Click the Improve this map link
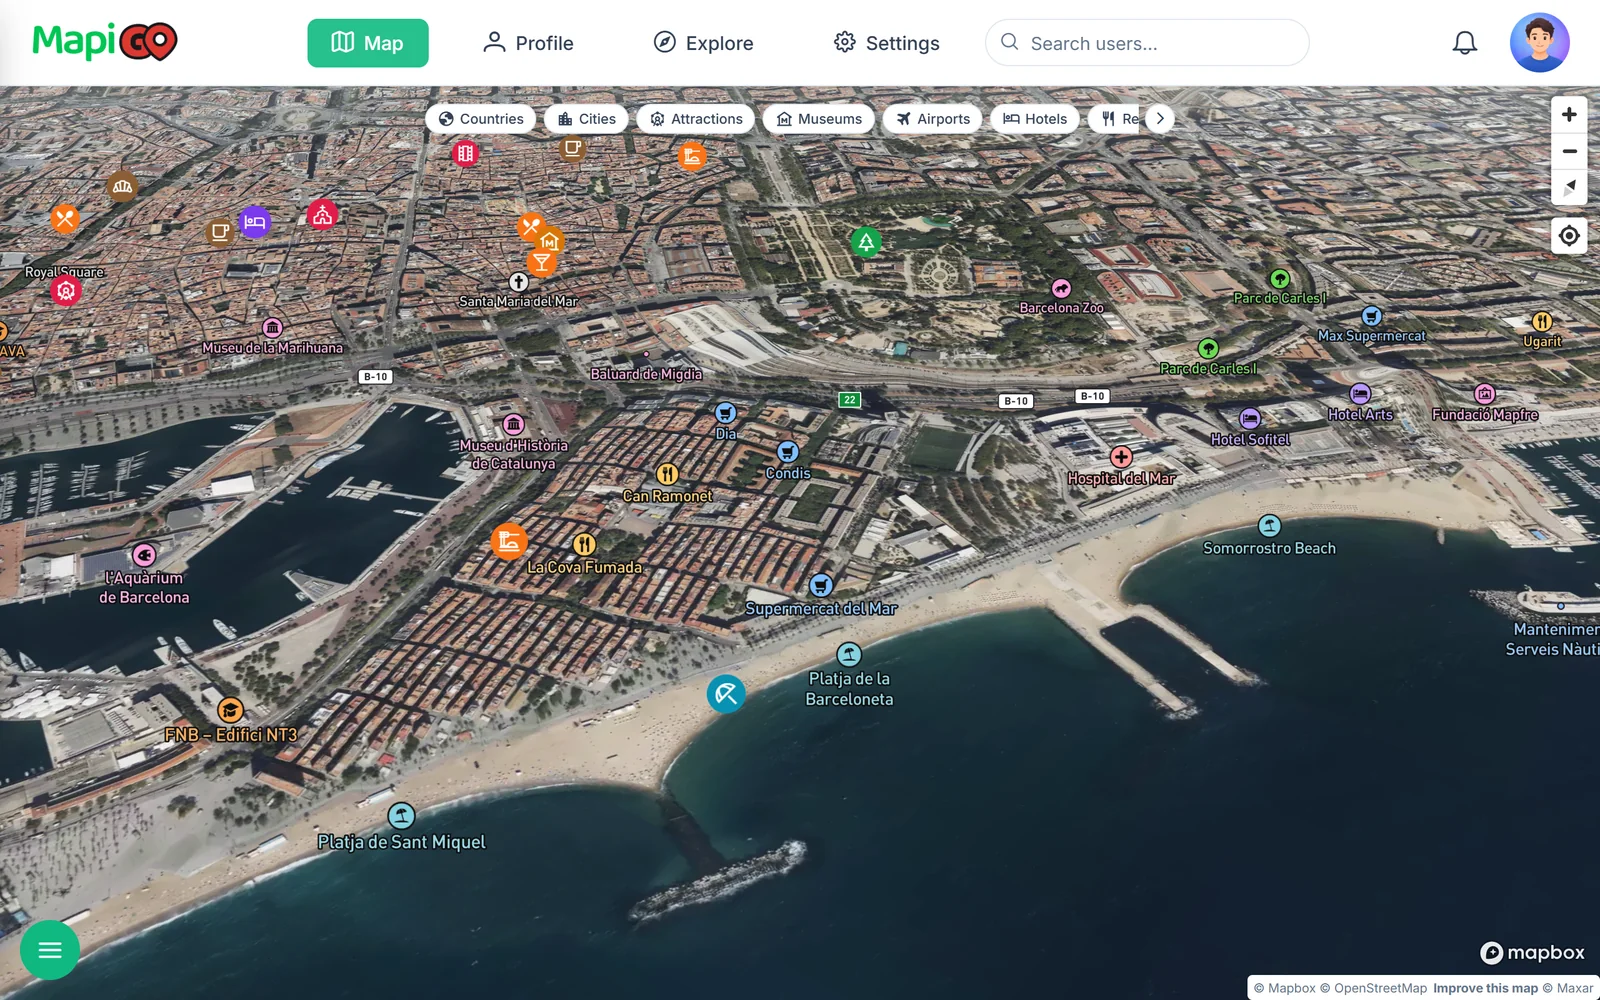 [1485, 988]
